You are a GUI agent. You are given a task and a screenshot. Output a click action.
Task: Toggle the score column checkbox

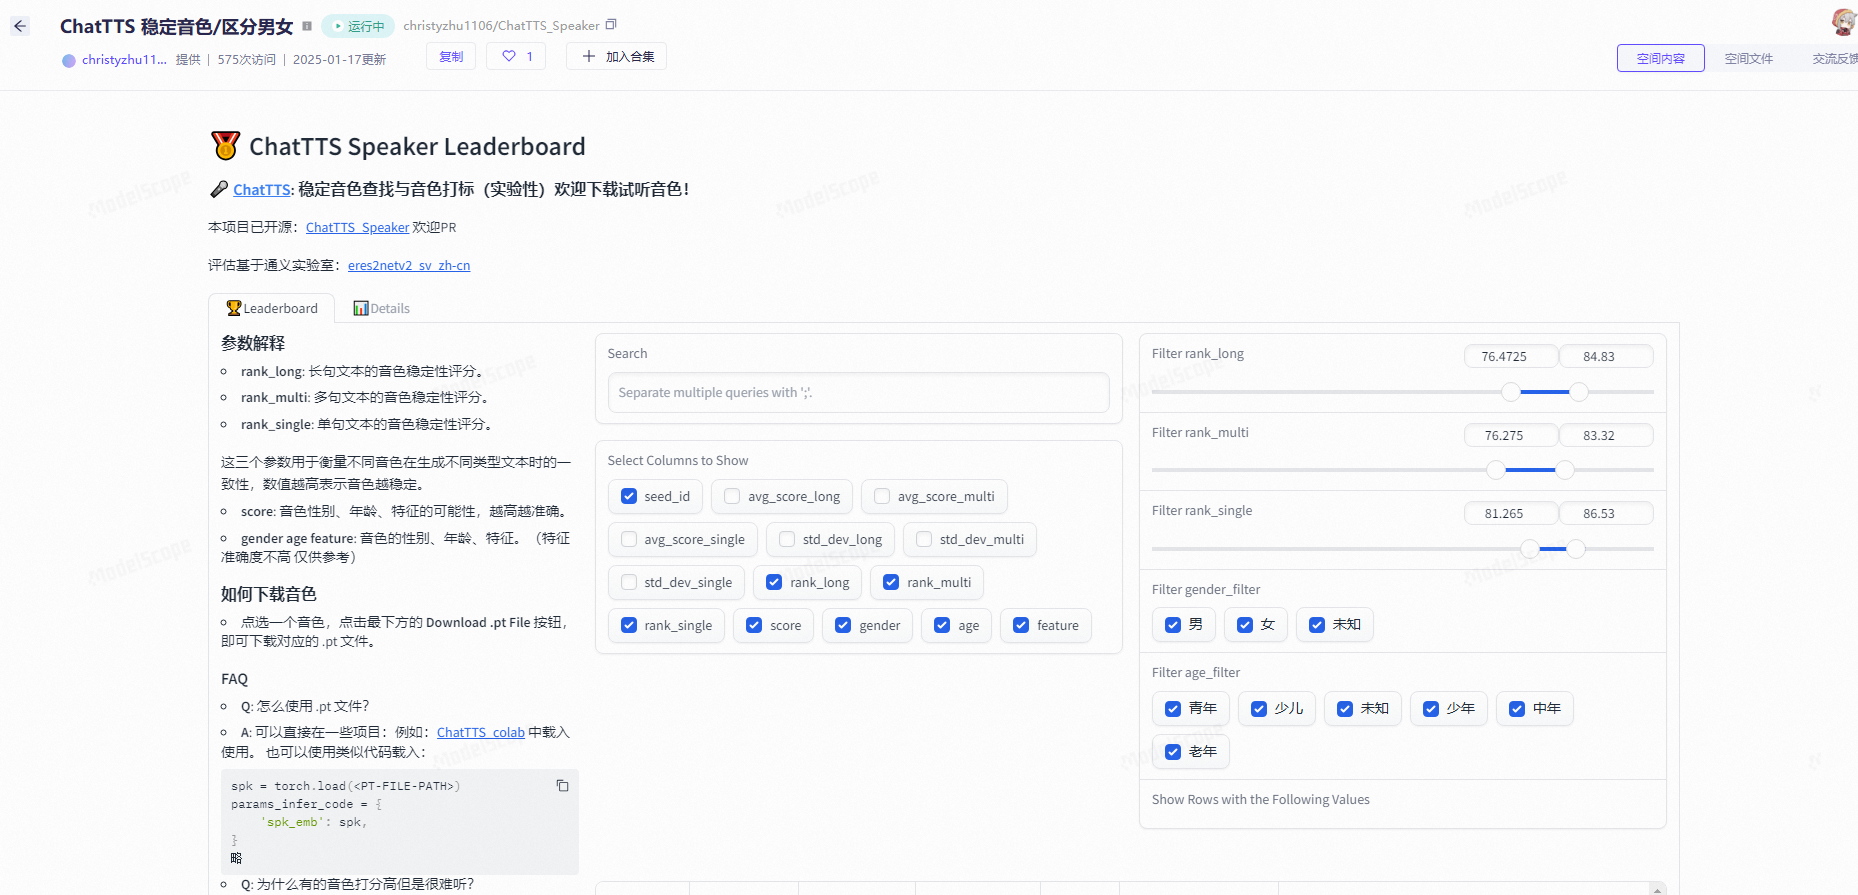point(754,625)
